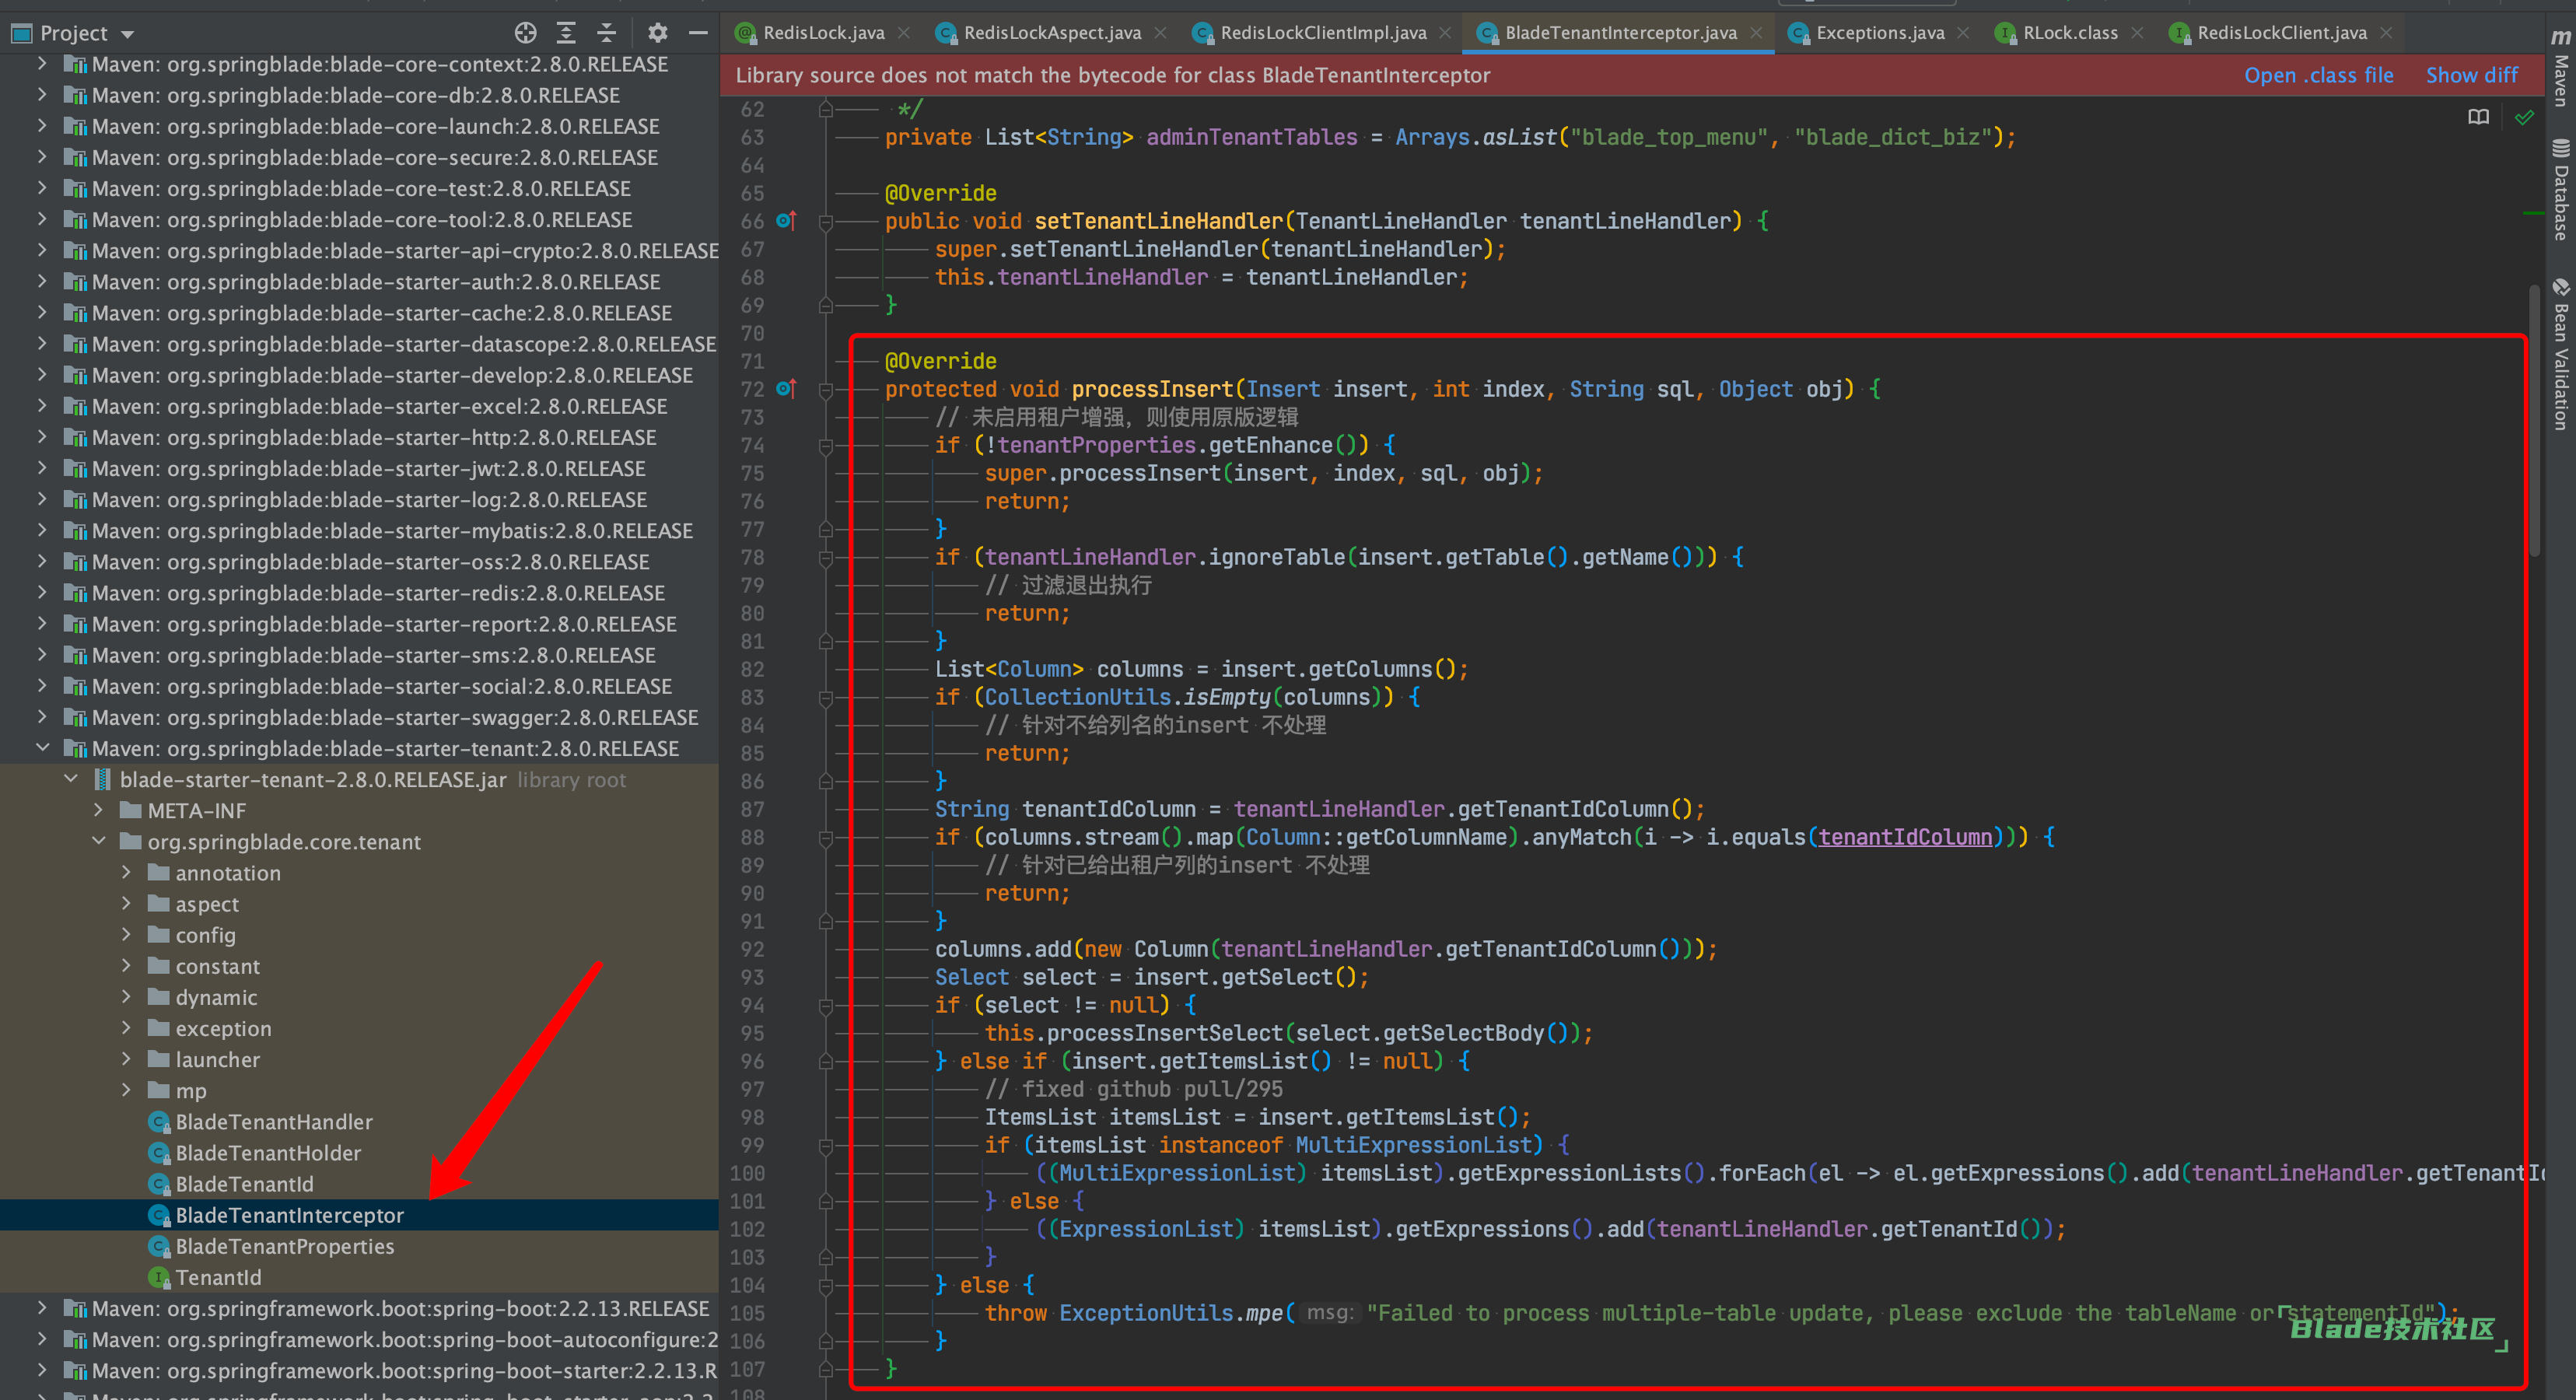Click the inspections checkmark icon
This screenshot has height=1400, width=2576.
pos(2524,118)
